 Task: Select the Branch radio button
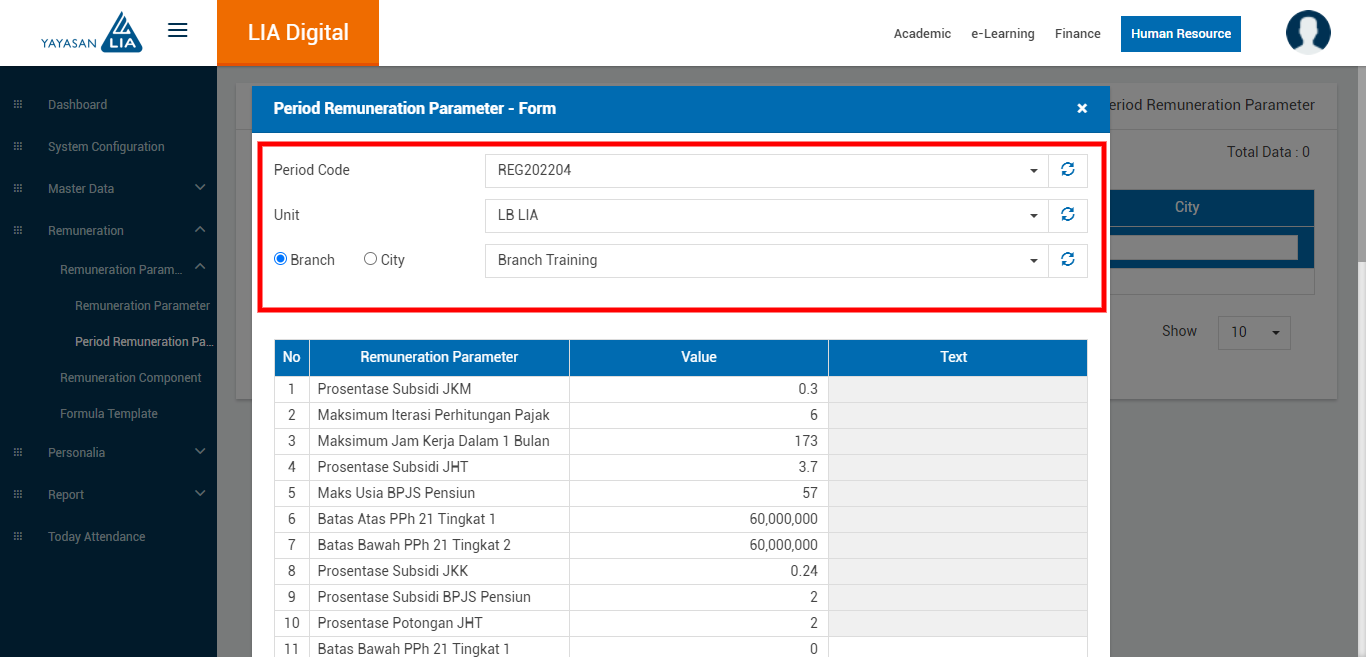pyautogui.click(x=281, y=260)
